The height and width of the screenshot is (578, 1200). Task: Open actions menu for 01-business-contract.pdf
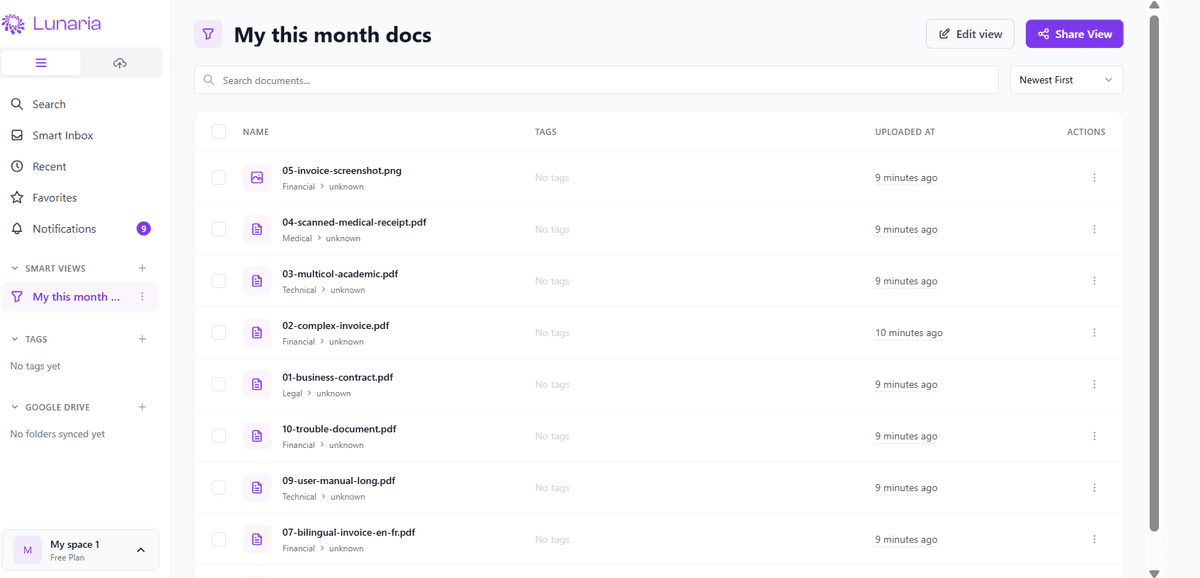coord(1094,384)
